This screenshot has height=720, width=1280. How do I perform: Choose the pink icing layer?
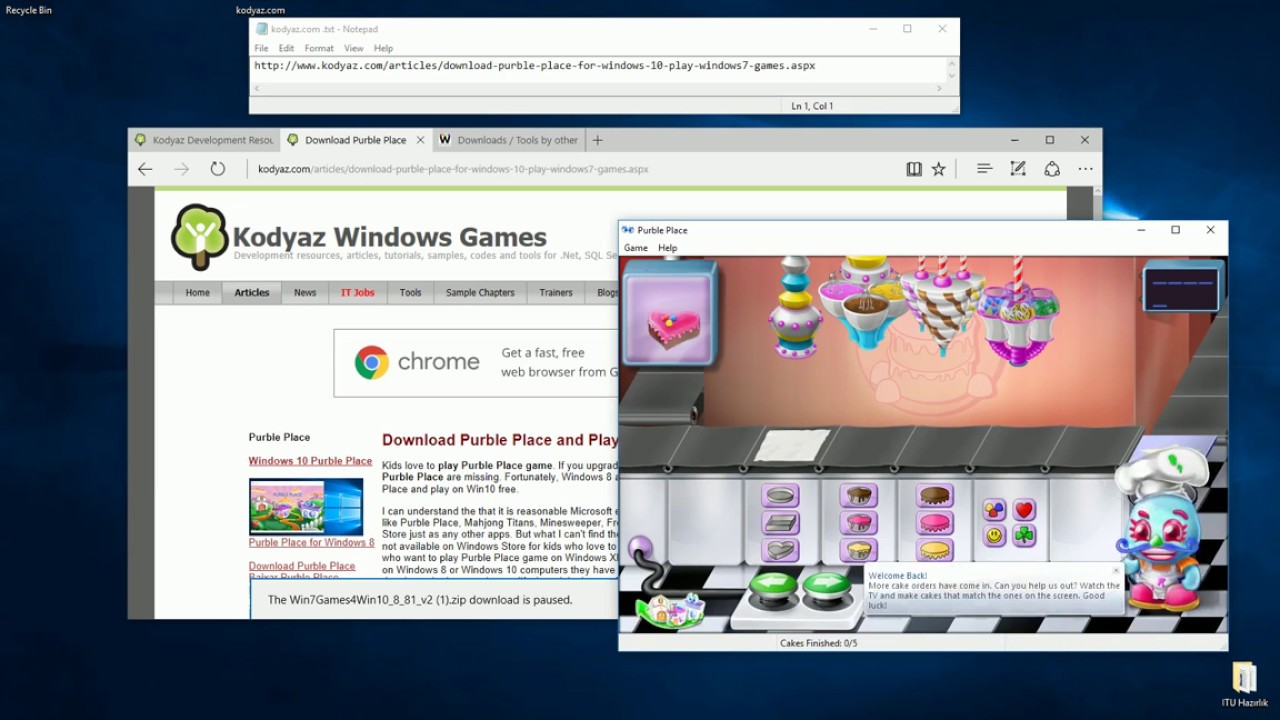[936, 522]
